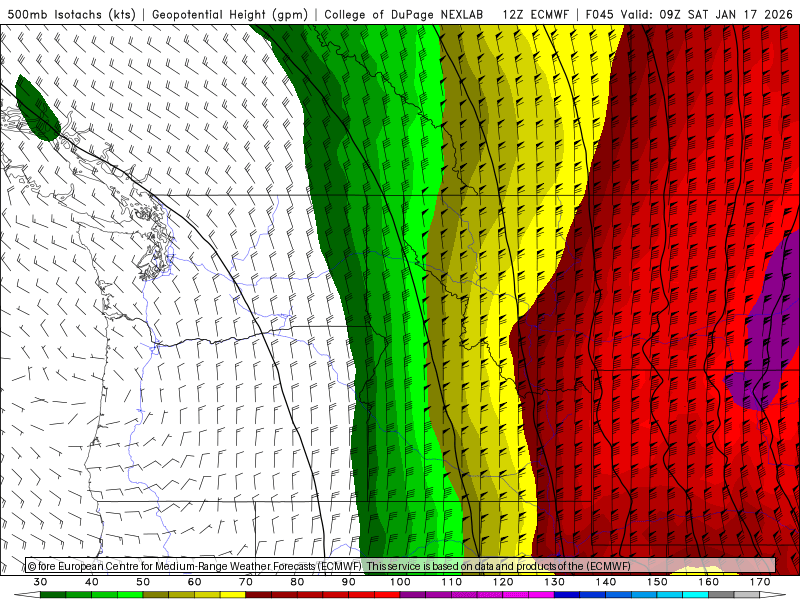800x600 pixels.
Task: Click the '500mb Isotachs (kts)' title text
Action: point(71,14)
